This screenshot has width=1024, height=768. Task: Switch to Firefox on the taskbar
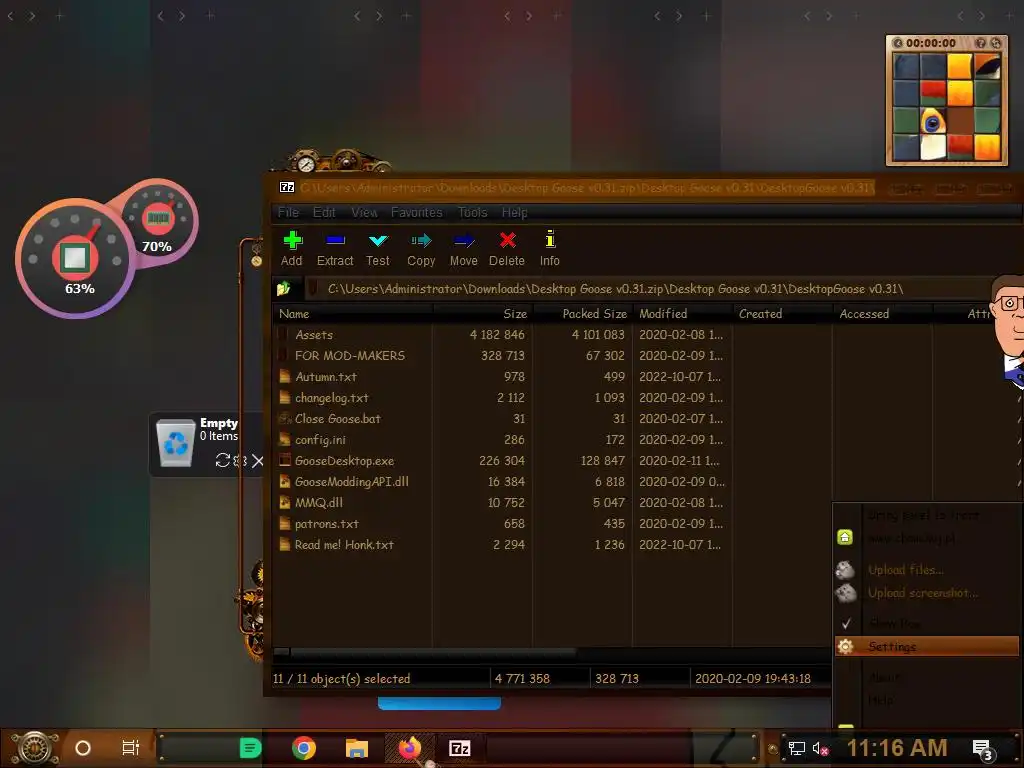point(409,748)
